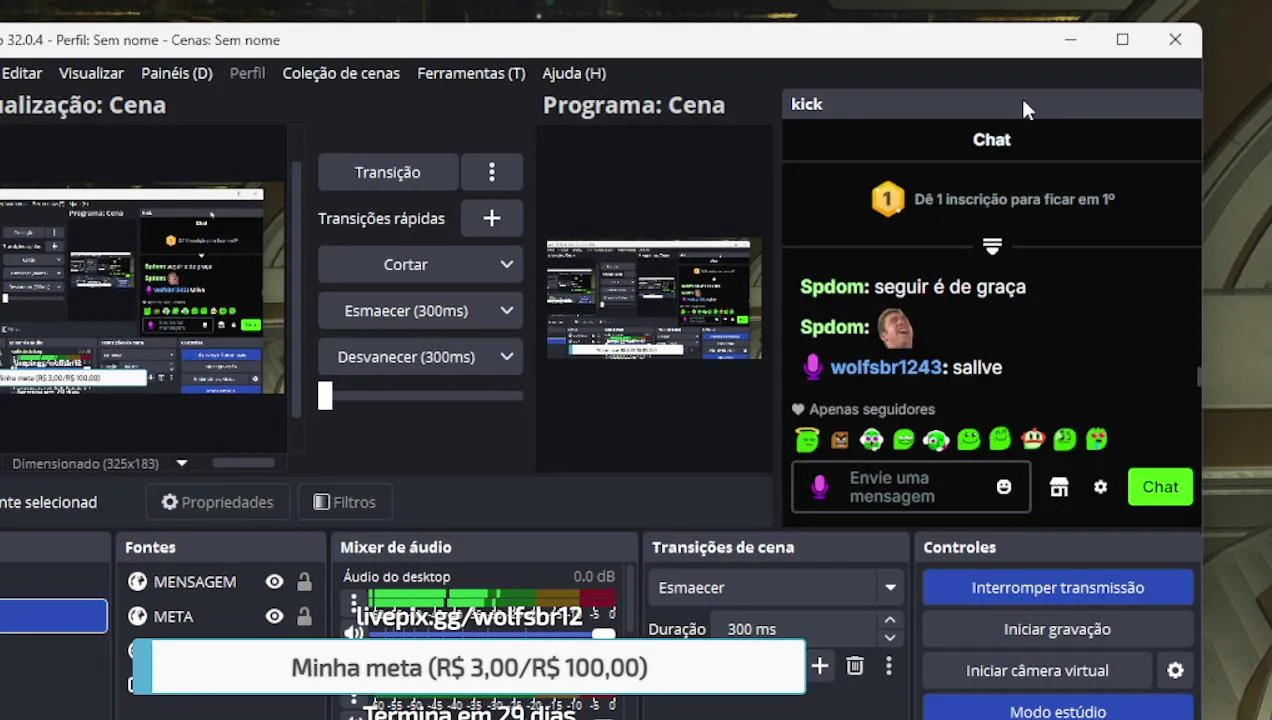Image resolution: width=1272 pixels, height=720 pixels.
Task: Open the Coleção de cenas menu
Action: [x=341, y=73]
